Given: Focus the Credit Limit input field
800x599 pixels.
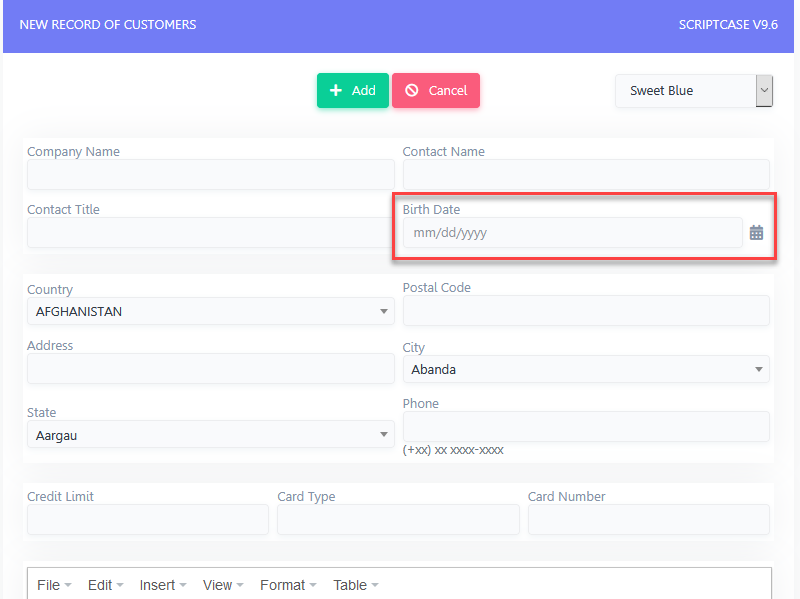Looking at the screenshot, I should coord(148,519).
